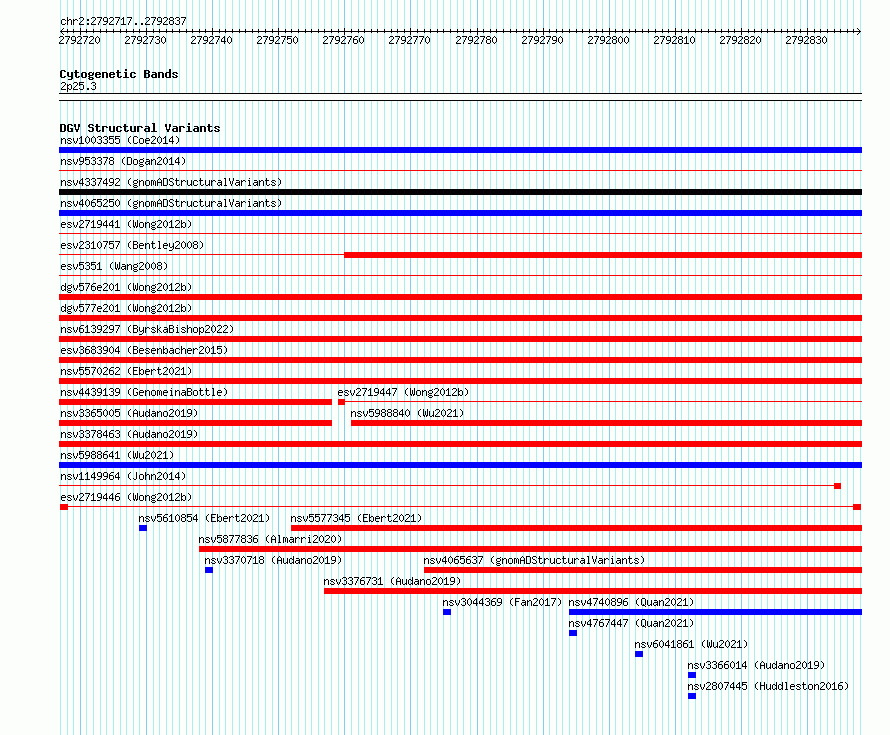Select dgv577e201 (Wong2012b) label
Screen dimensions: 890x735
point(126,308)
